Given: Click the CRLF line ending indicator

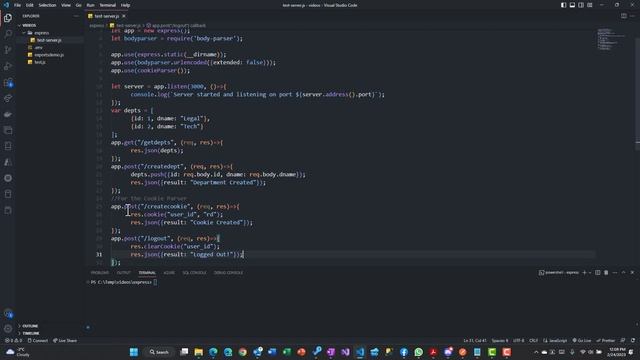Looking at the screenshot, I should 533,340.
